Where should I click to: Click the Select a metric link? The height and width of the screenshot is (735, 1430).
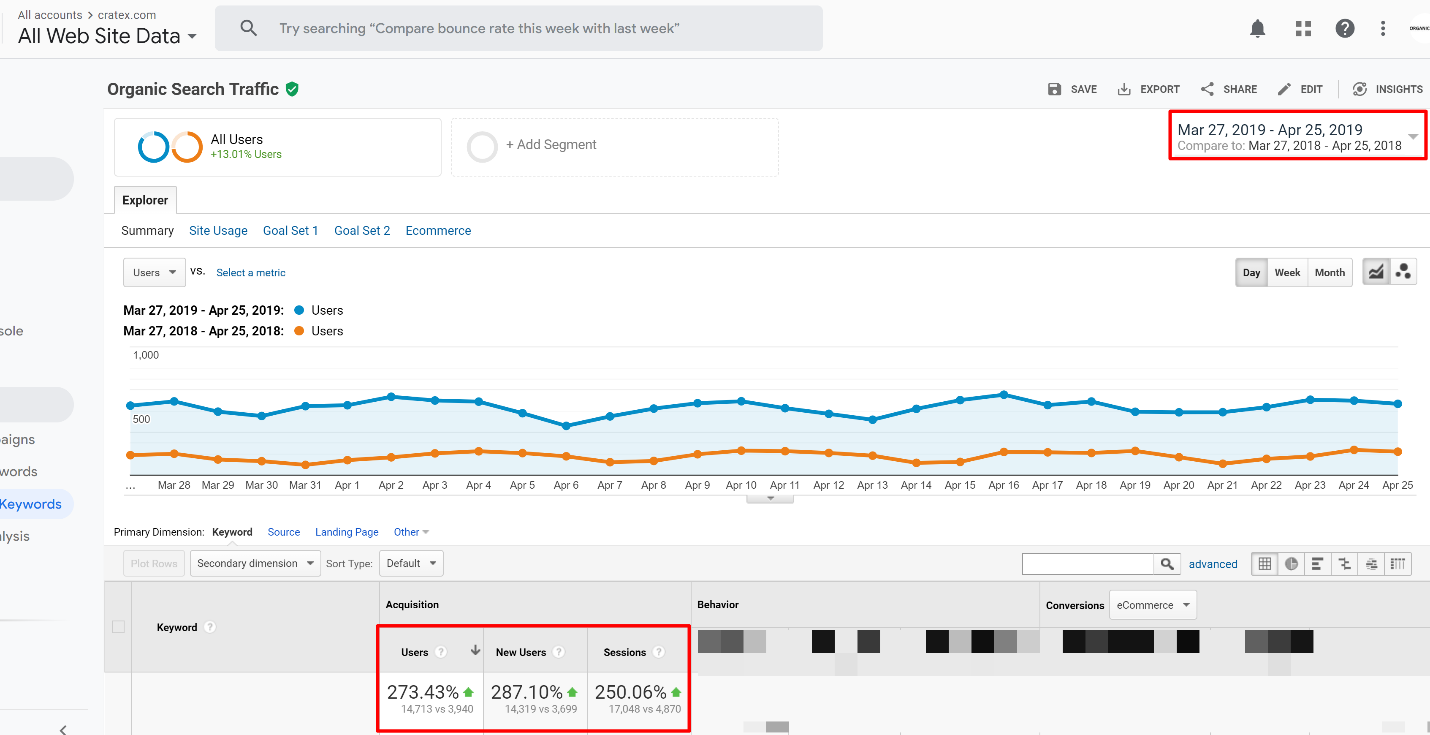[x=251, y=272]
